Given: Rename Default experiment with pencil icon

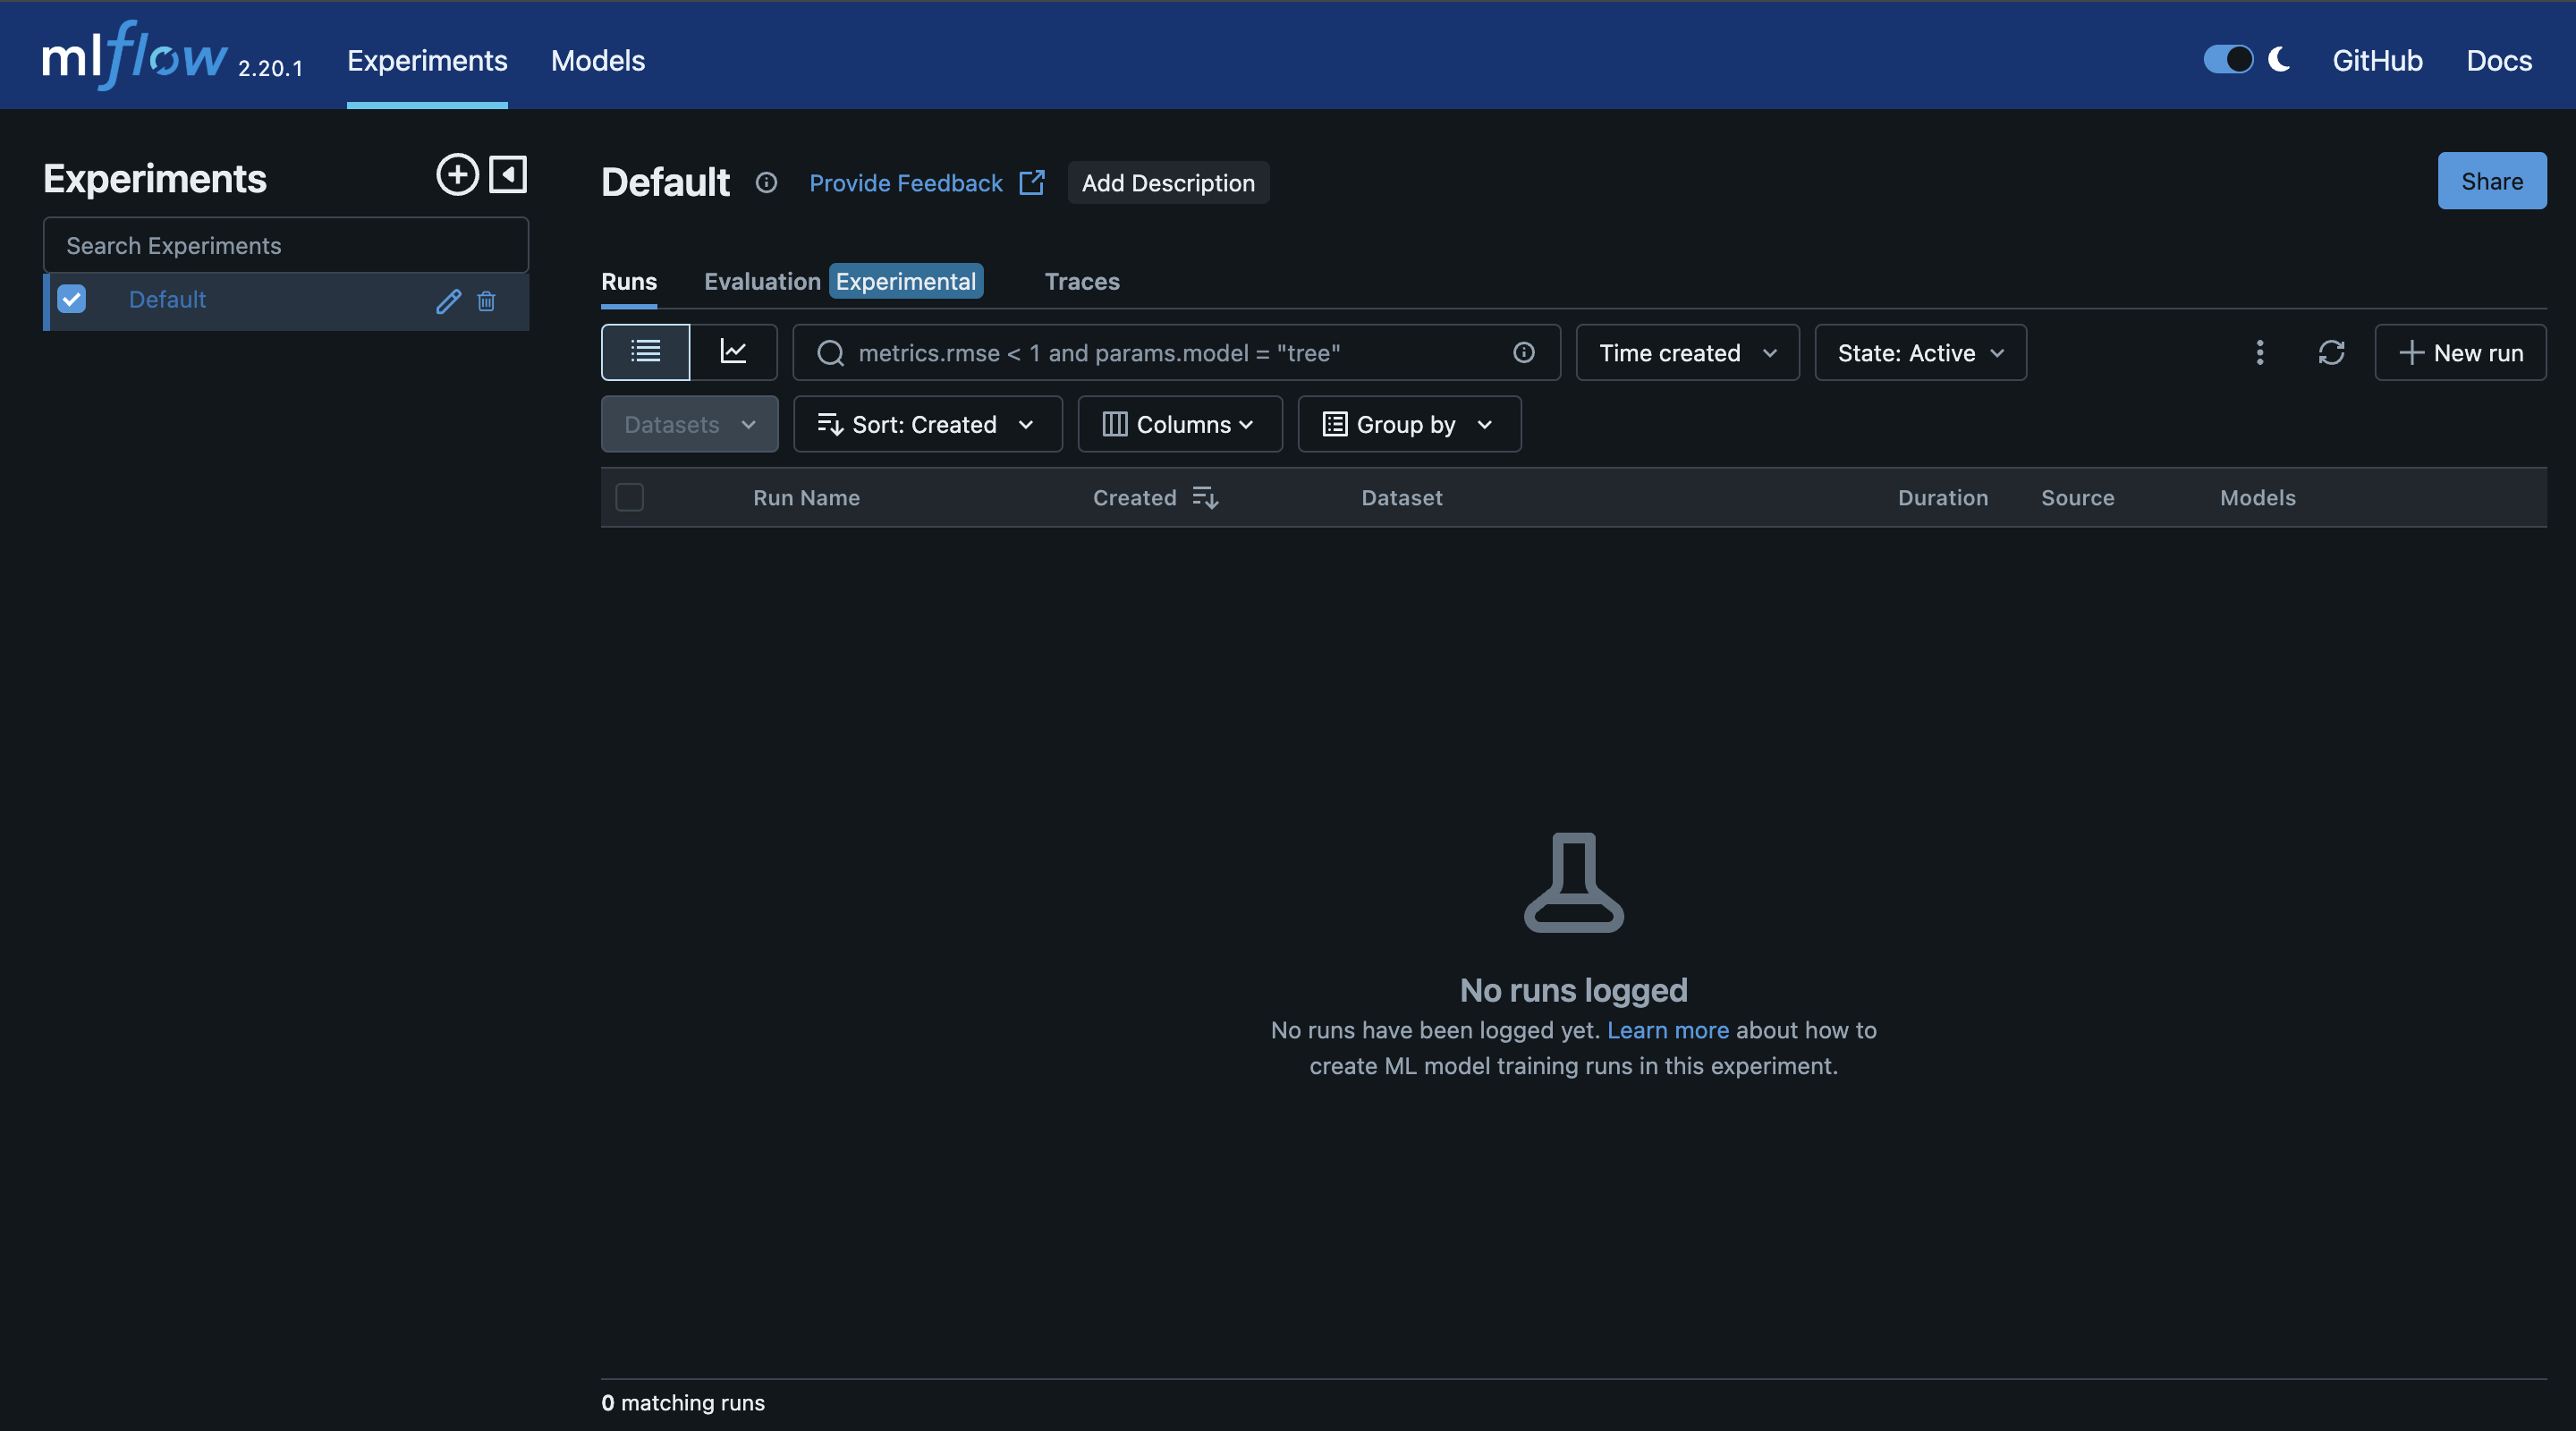Looking at the screenshot, I should pyautogui.click(x=448, y=301).
